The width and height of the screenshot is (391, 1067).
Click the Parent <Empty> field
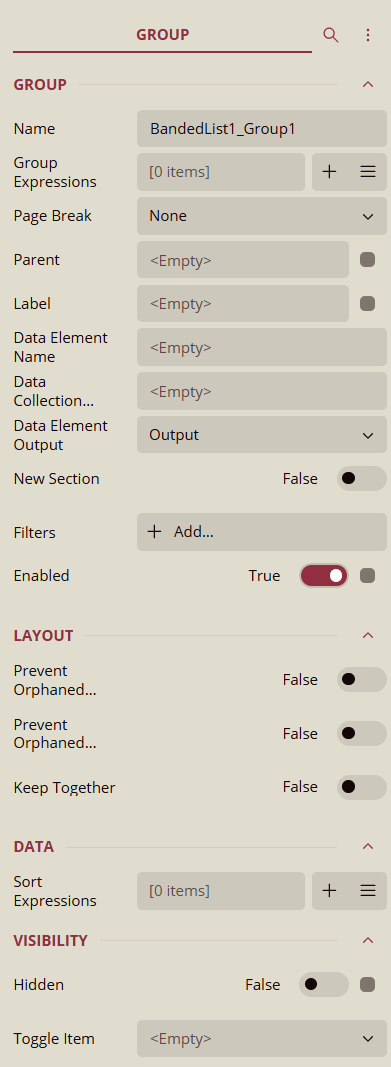[x=243, y=259]
